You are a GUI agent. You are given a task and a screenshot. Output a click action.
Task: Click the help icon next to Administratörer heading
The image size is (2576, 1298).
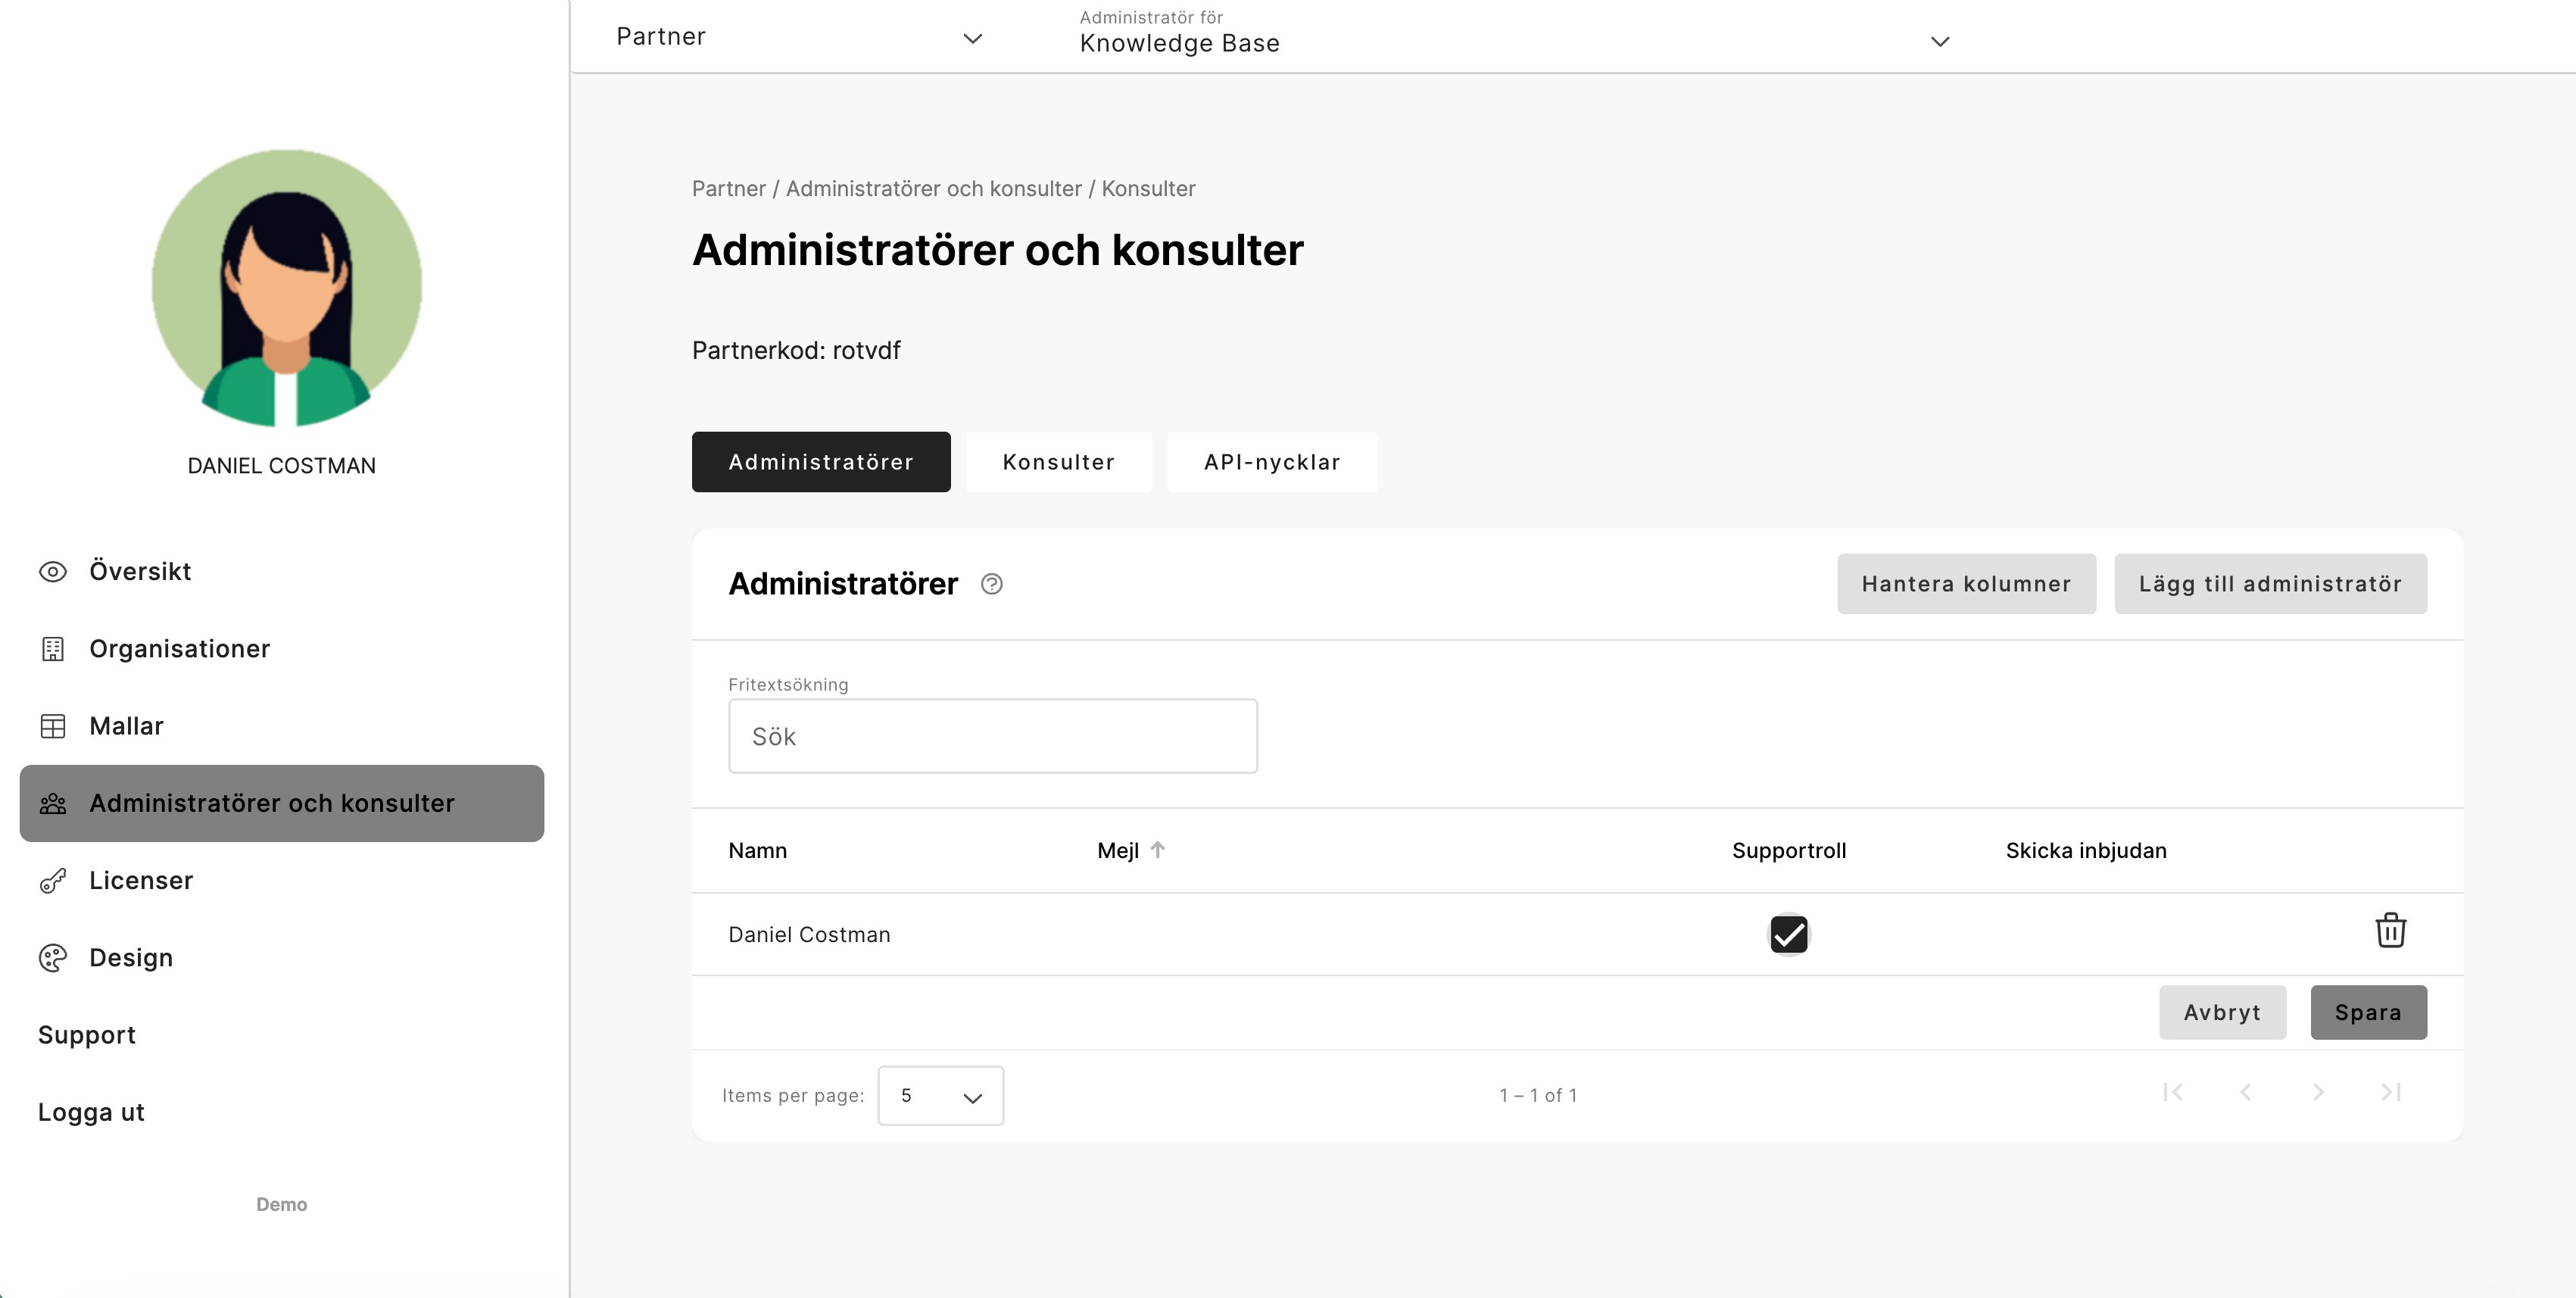point(991,584)
